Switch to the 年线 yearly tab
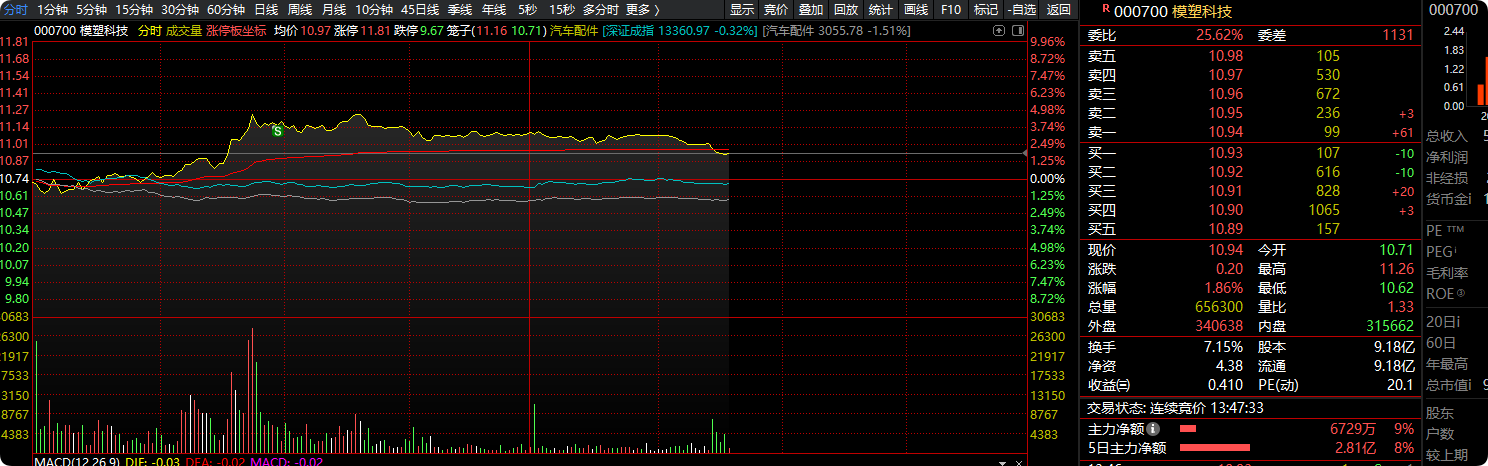 coord(494,9)
